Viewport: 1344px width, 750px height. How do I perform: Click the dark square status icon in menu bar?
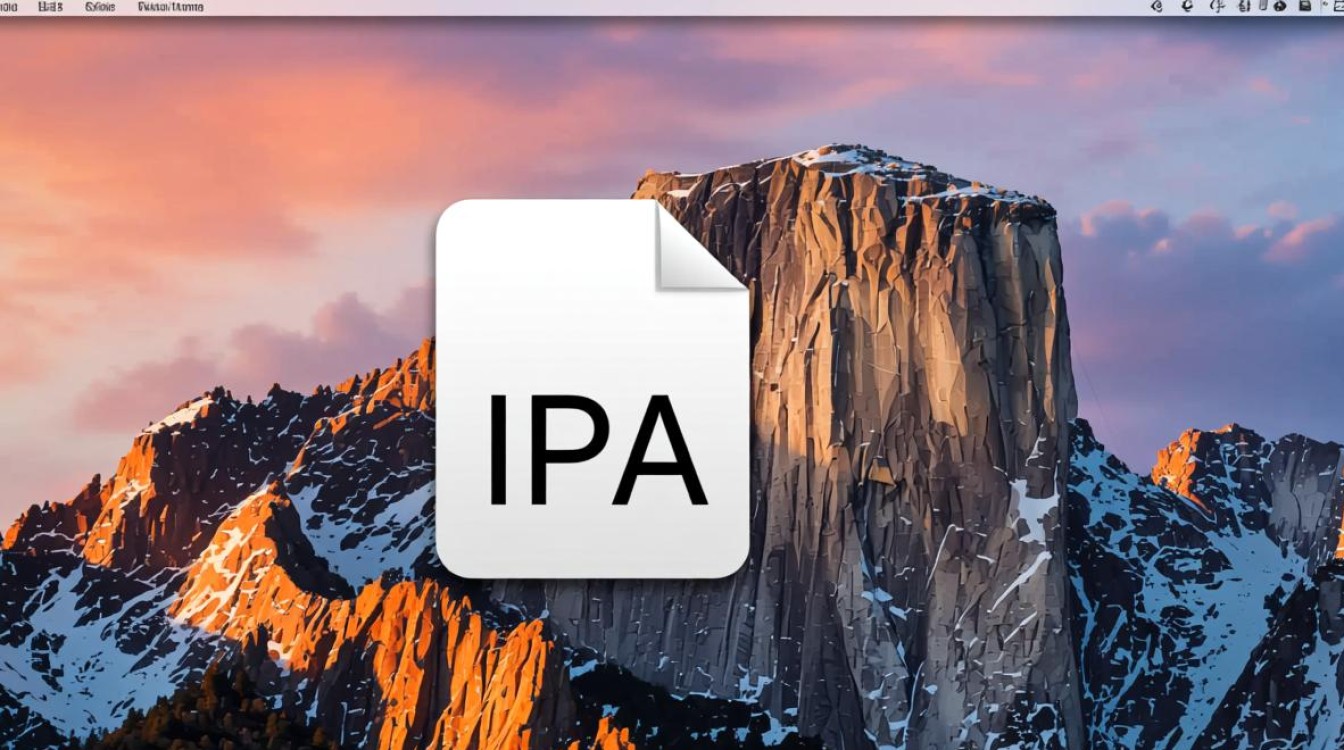click(1304, 6)
